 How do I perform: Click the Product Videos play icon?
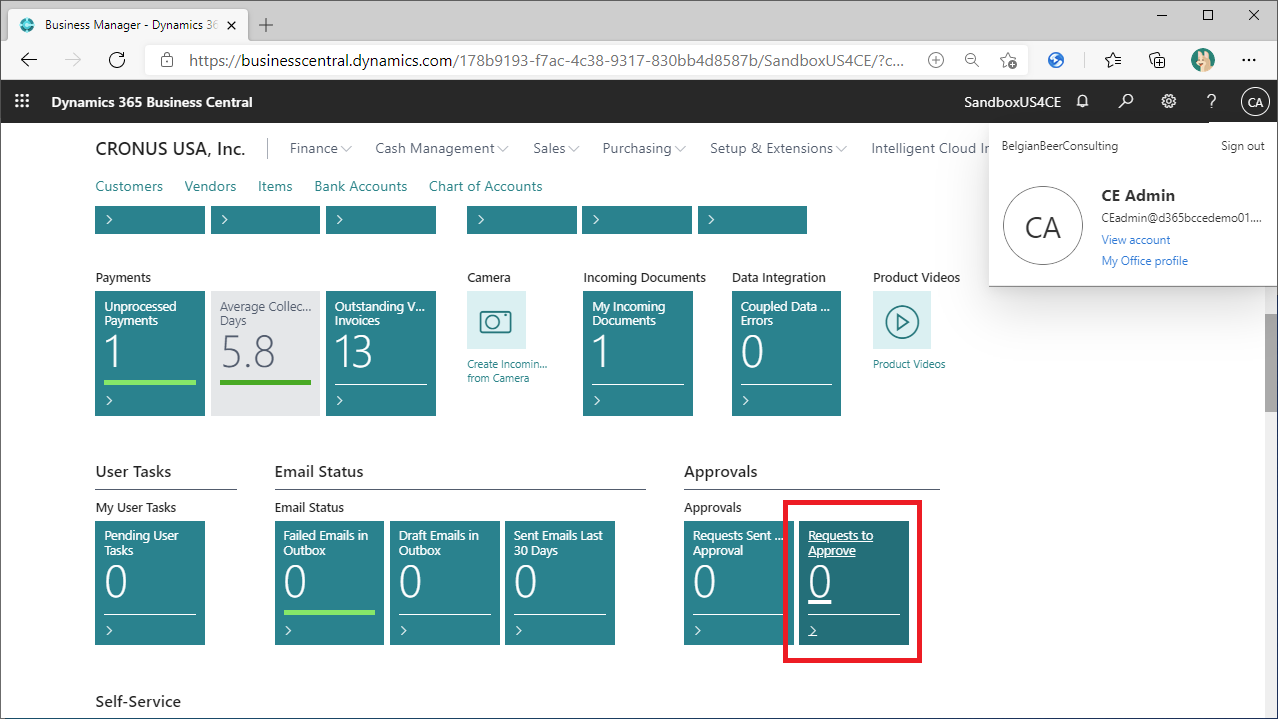pos(901,321)
